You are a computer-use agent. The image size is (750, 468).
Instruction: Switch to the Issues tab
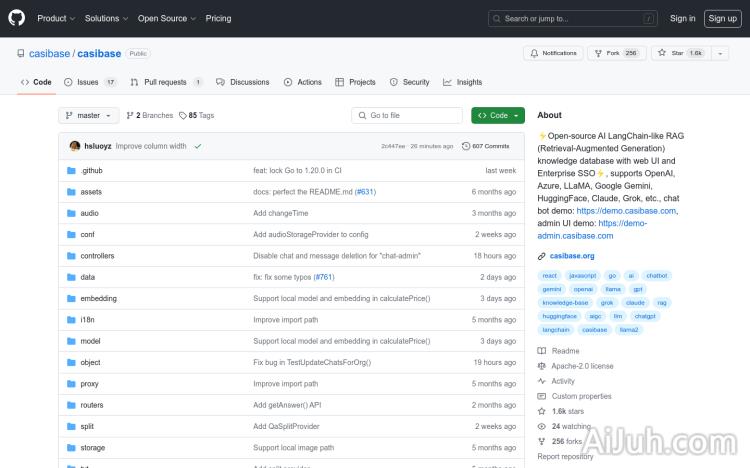click(89, 82)
